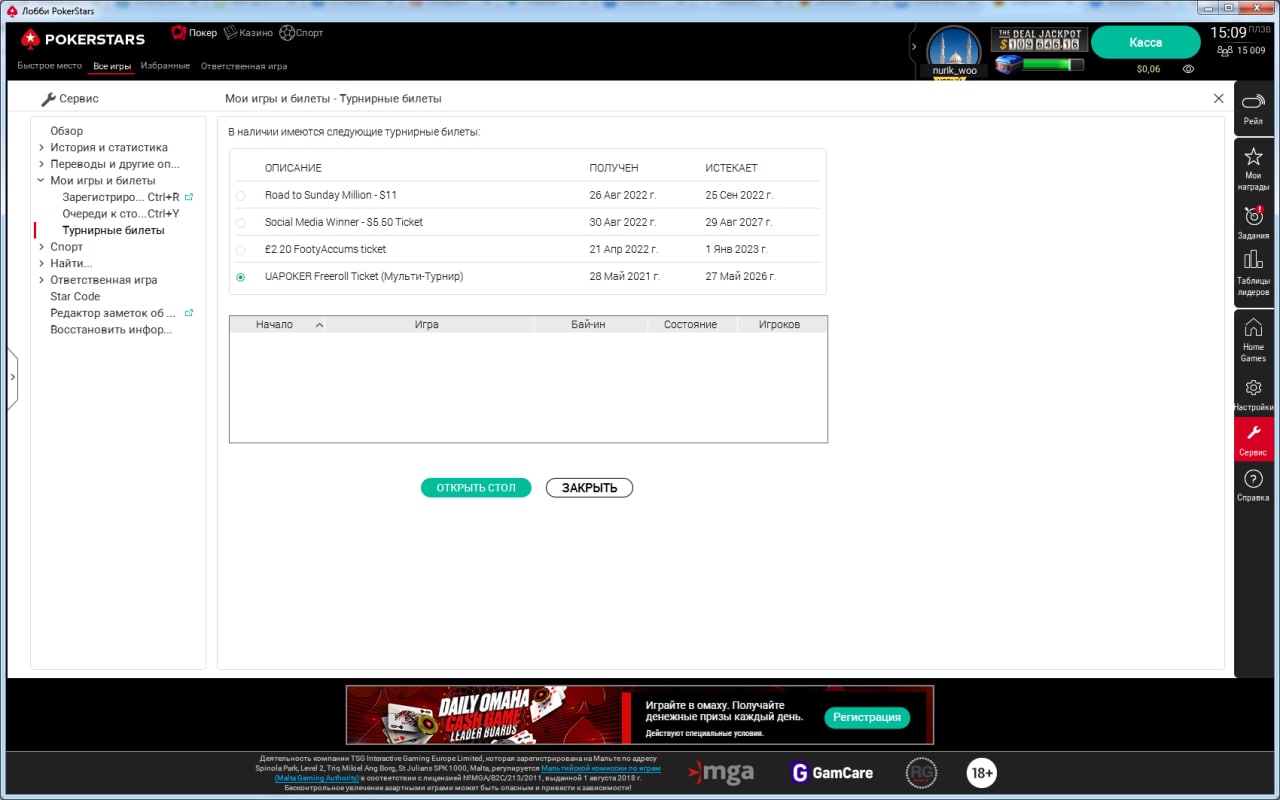Open Задания in right sidebar
The height and width of the screenshot is (800, 1280).
(1253, 223)
